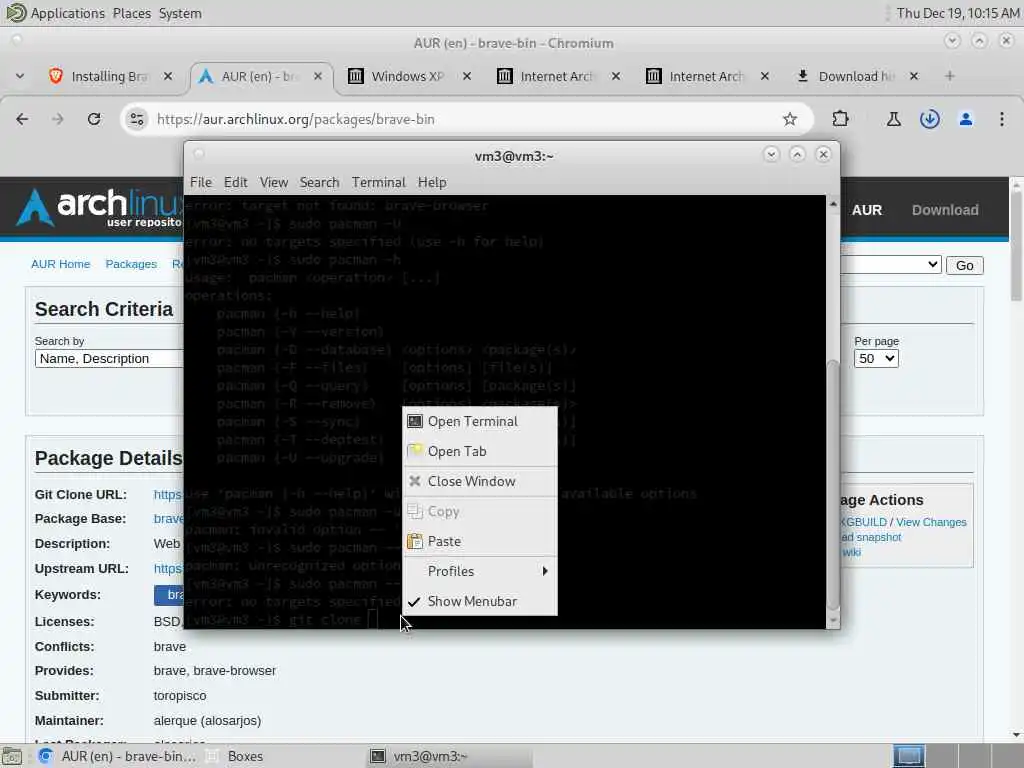Open a new Chromium tab with plus
Screen dimensions: 1024x768
(x=950, y=76)
